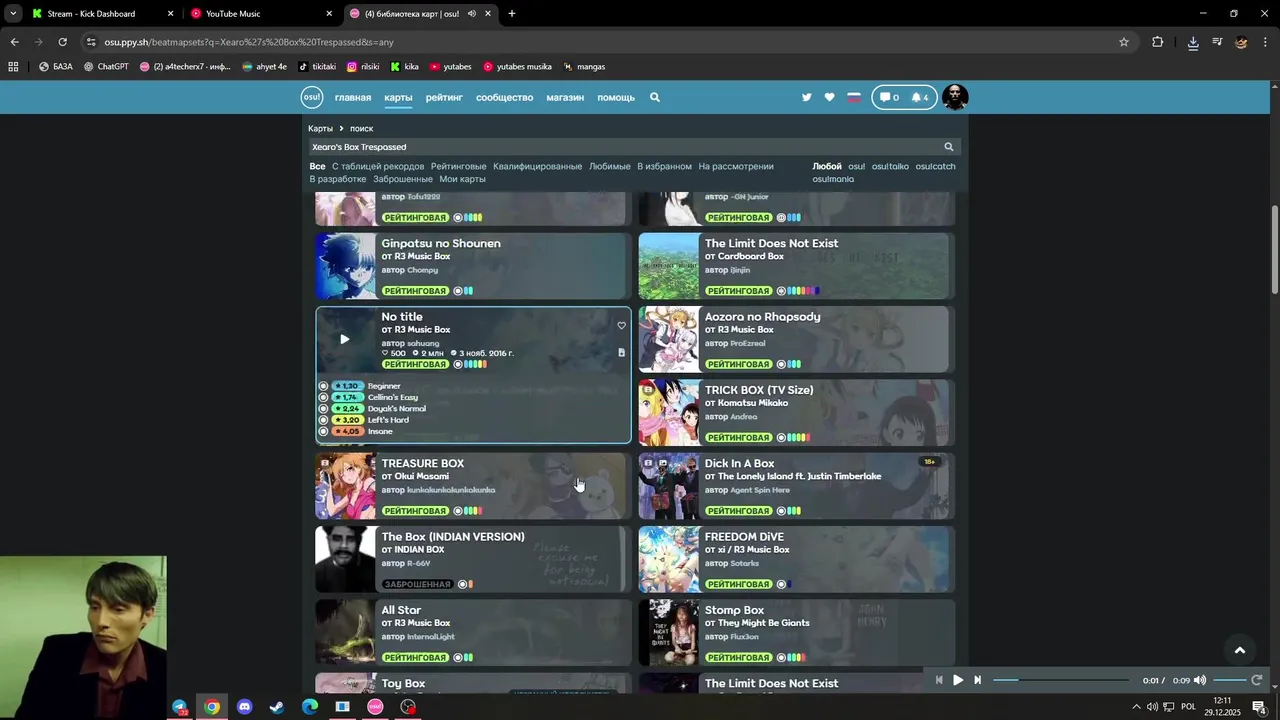Open a new browser tab

coord(512,14)
